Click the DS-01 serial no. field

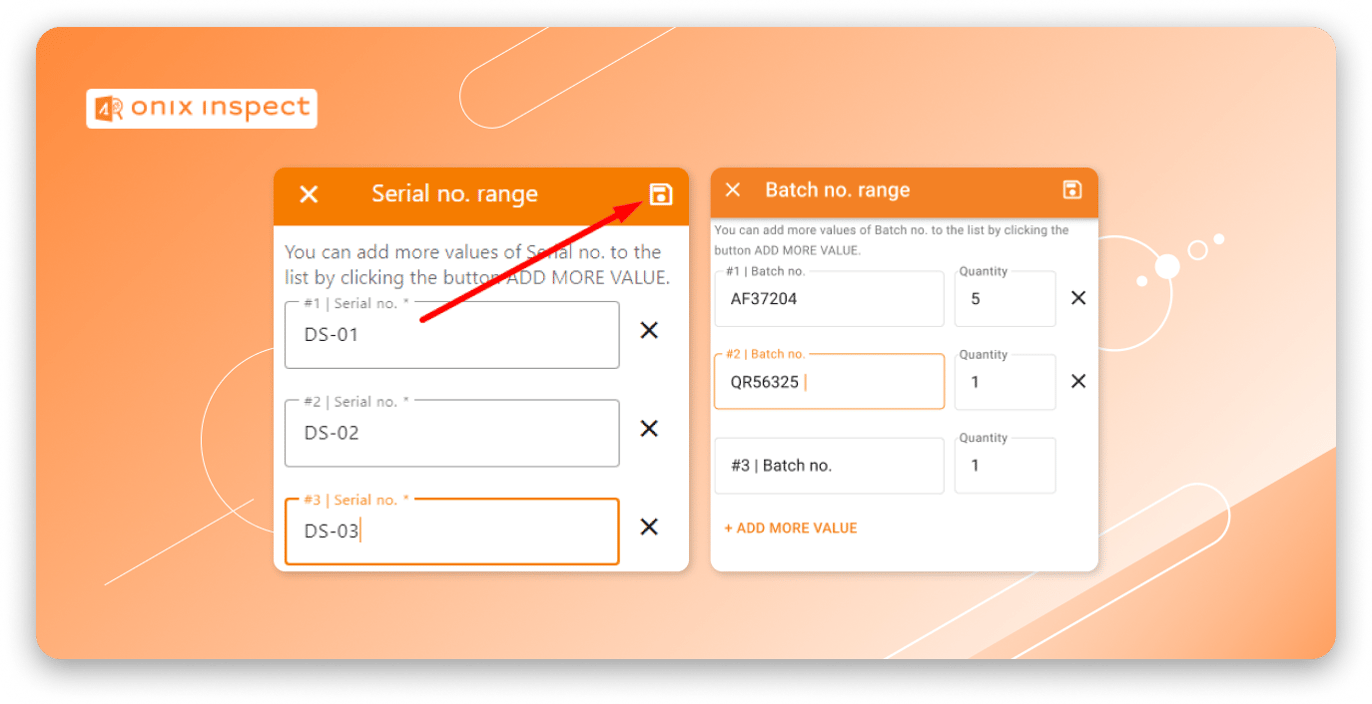coord(452,334)
